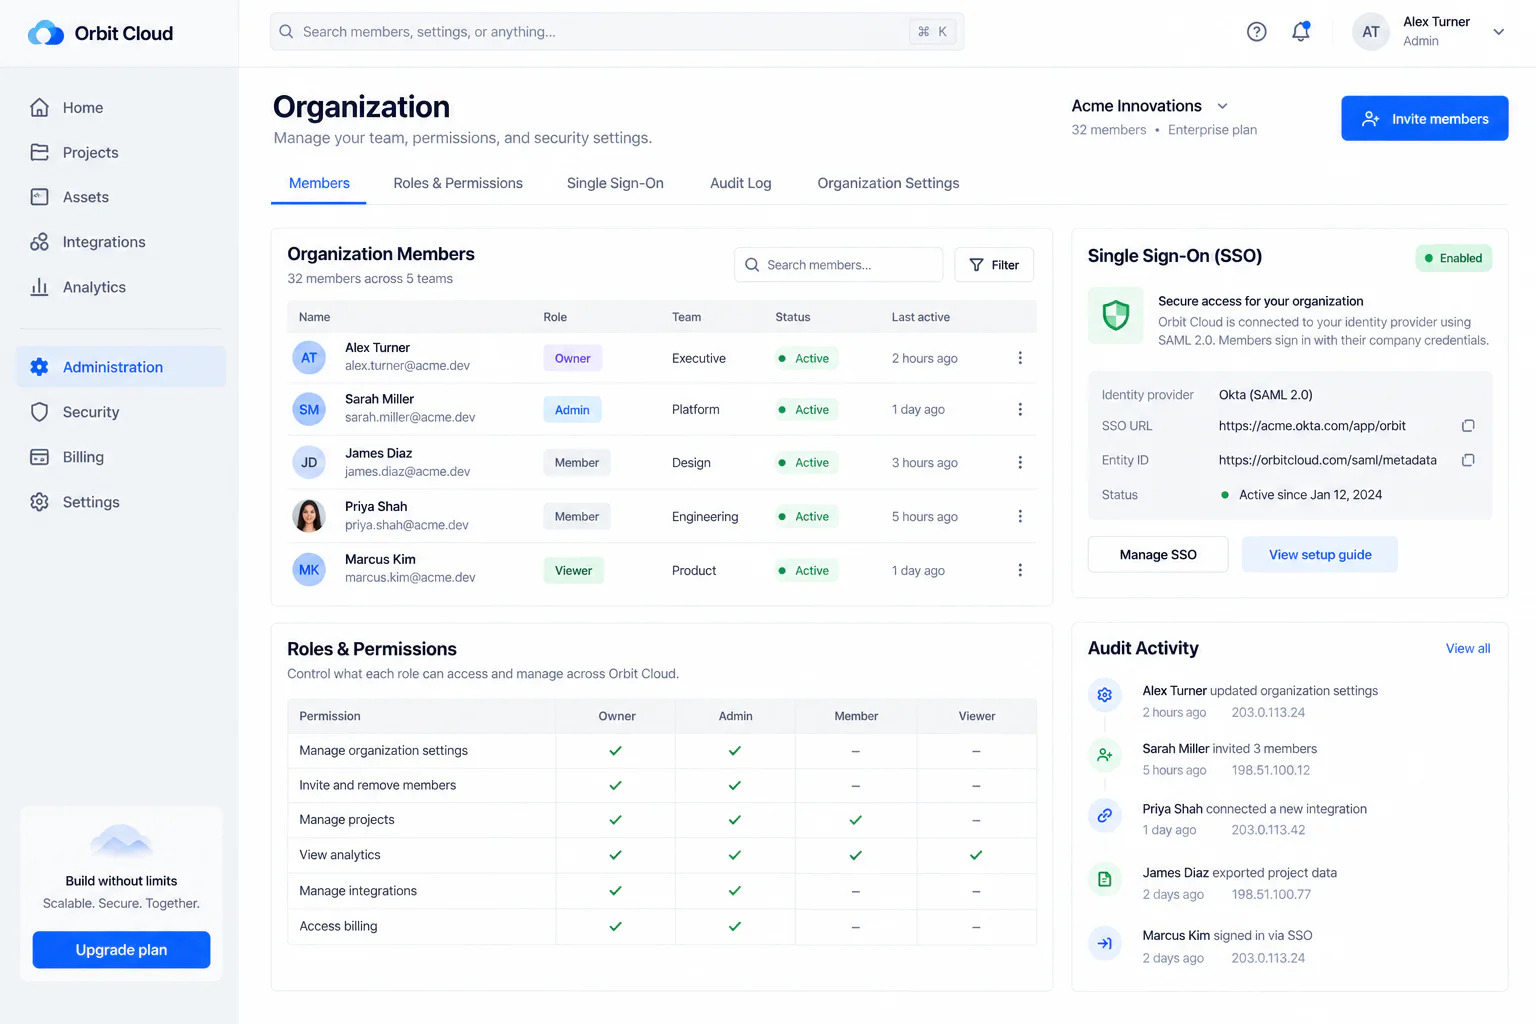Image resolution: width=1536 pixels, height=1024 pixels.
Task: Click the Upgrade plan button
Action: point(121,950)
